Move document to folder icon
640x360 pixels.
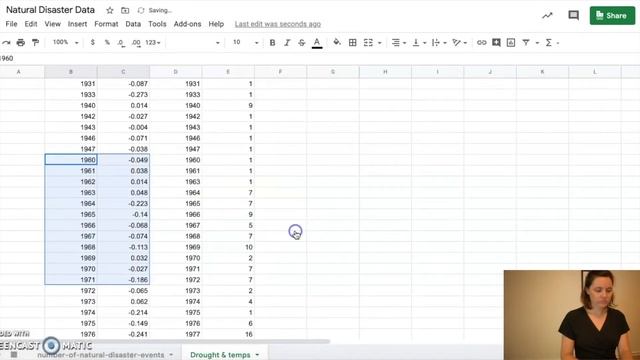click(125, 10)
